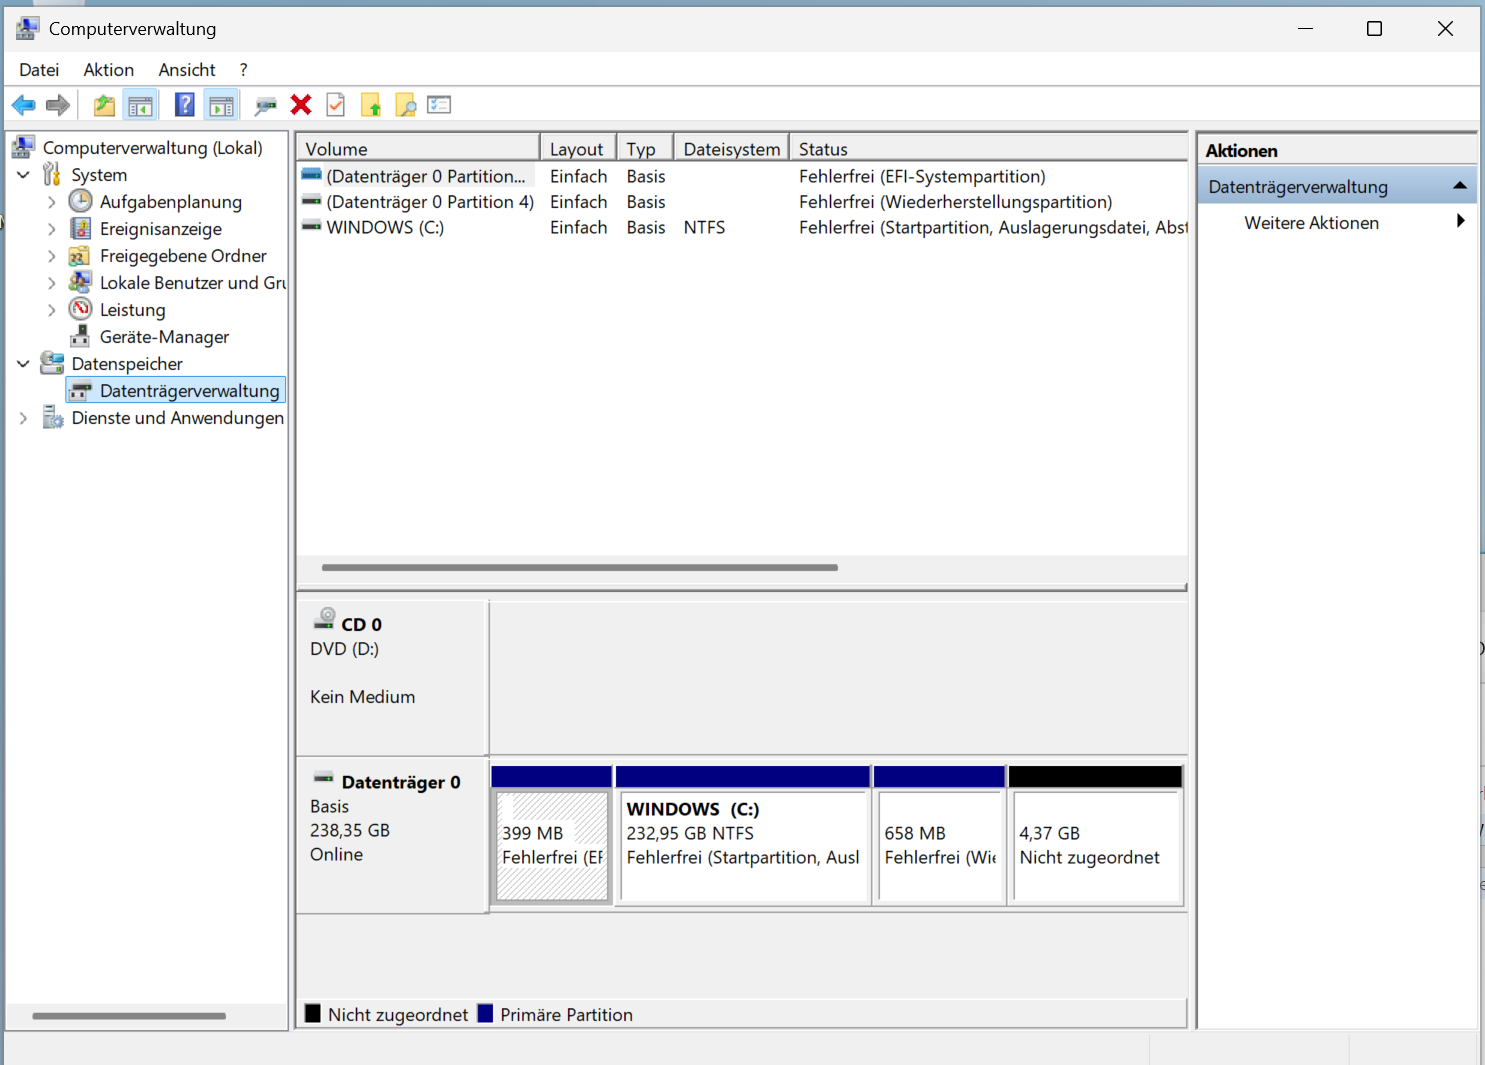The image size is (1485, 1065).
Task: Click the black Nicht zugeordnet legend swatch
Action: (x=313, y=1013)
